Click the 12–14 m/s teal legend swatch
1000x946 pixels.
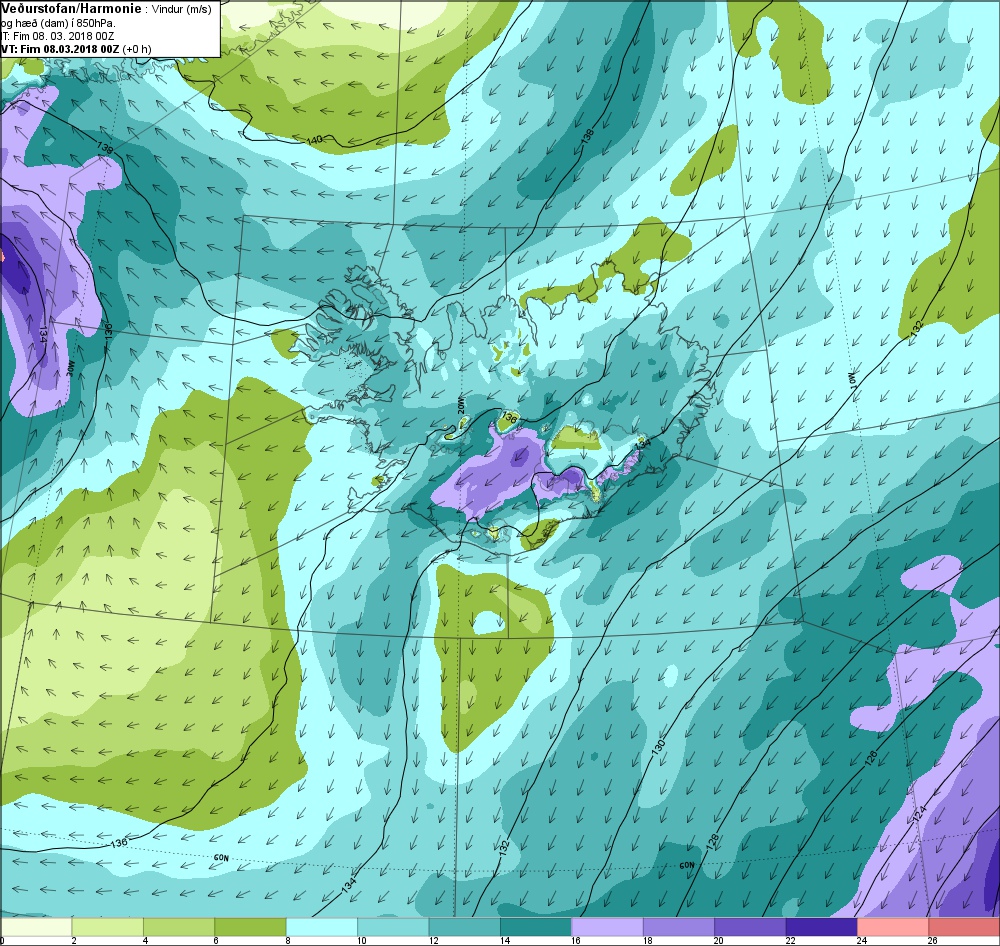[464, 926]
